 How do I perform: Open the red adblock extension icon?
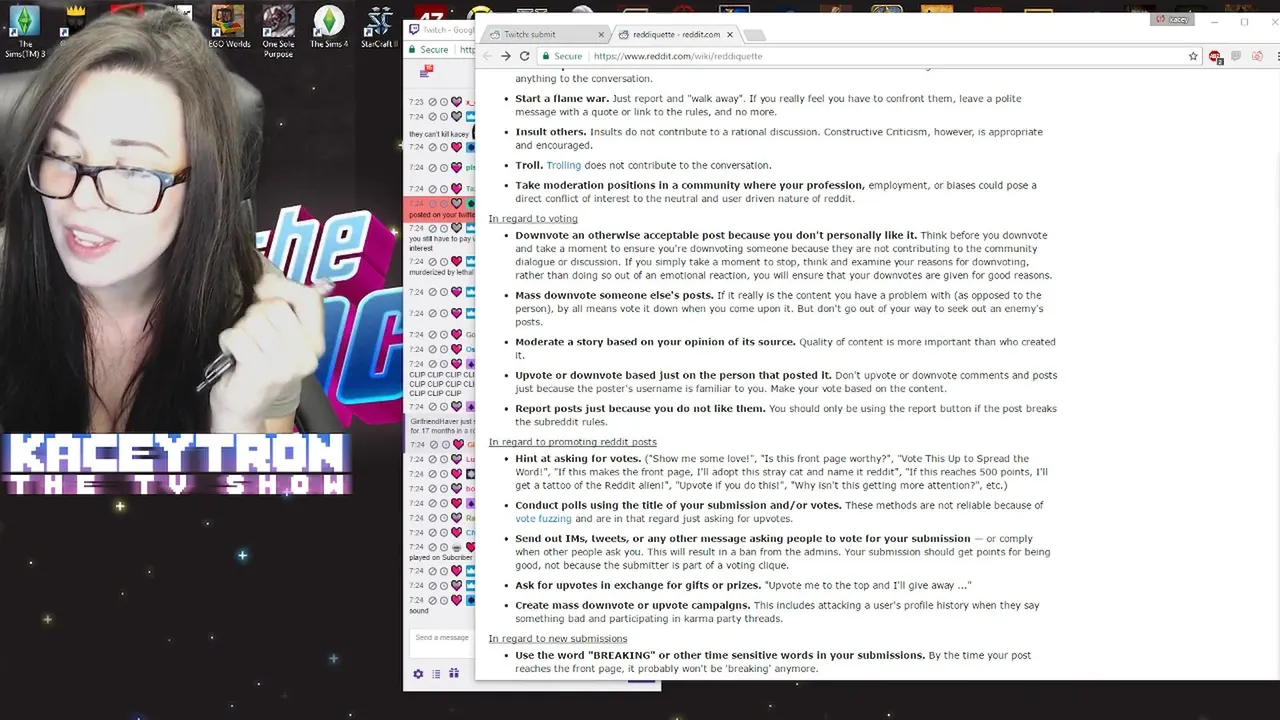click(1215, 56)
